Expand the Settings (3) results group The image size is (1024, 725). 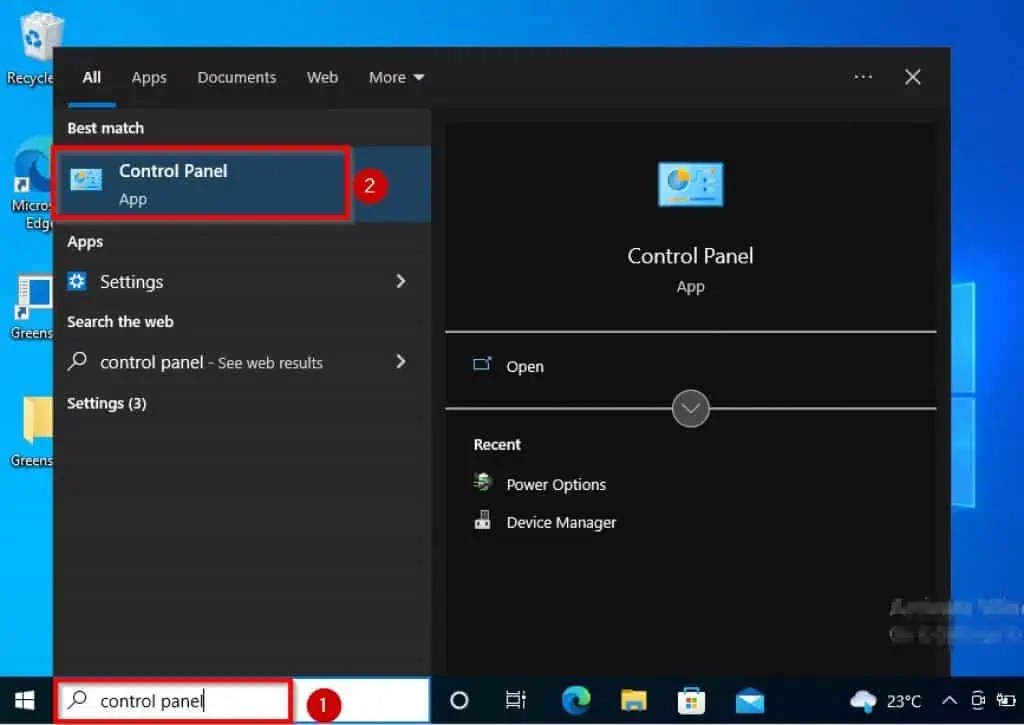107,404
